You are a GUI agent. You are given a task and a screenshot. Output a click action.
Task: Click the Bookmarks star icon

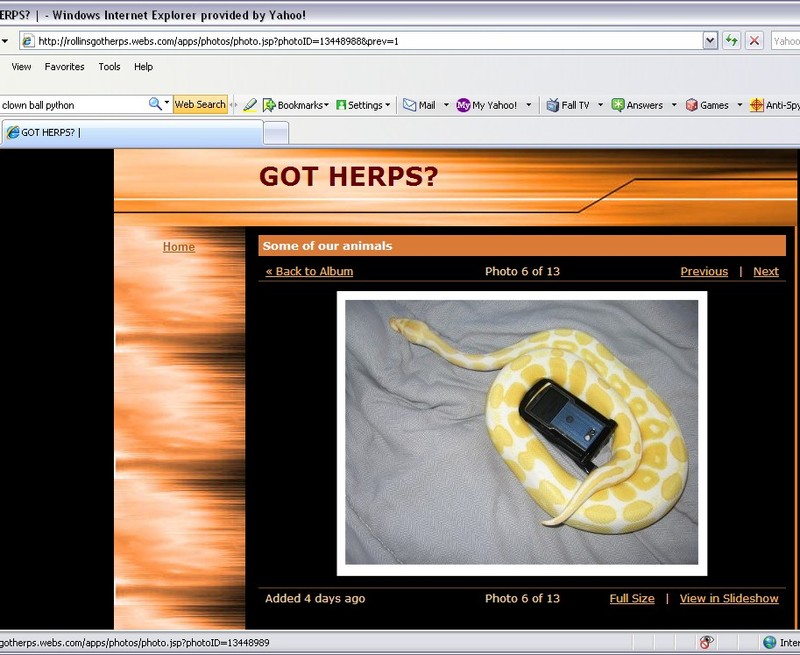pos(269,105)
